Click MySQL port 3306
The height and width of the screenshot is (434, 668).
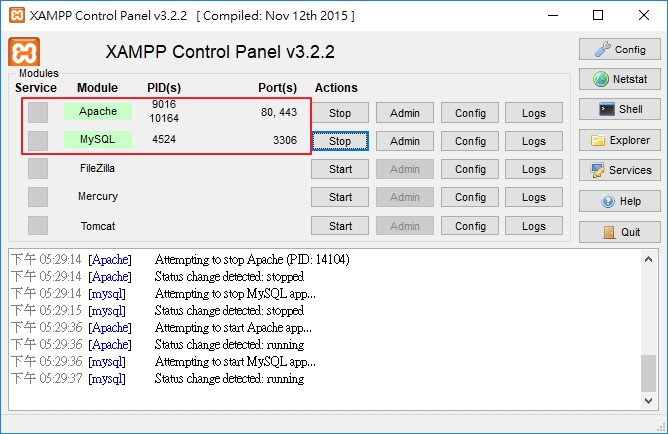click(285, 140)
